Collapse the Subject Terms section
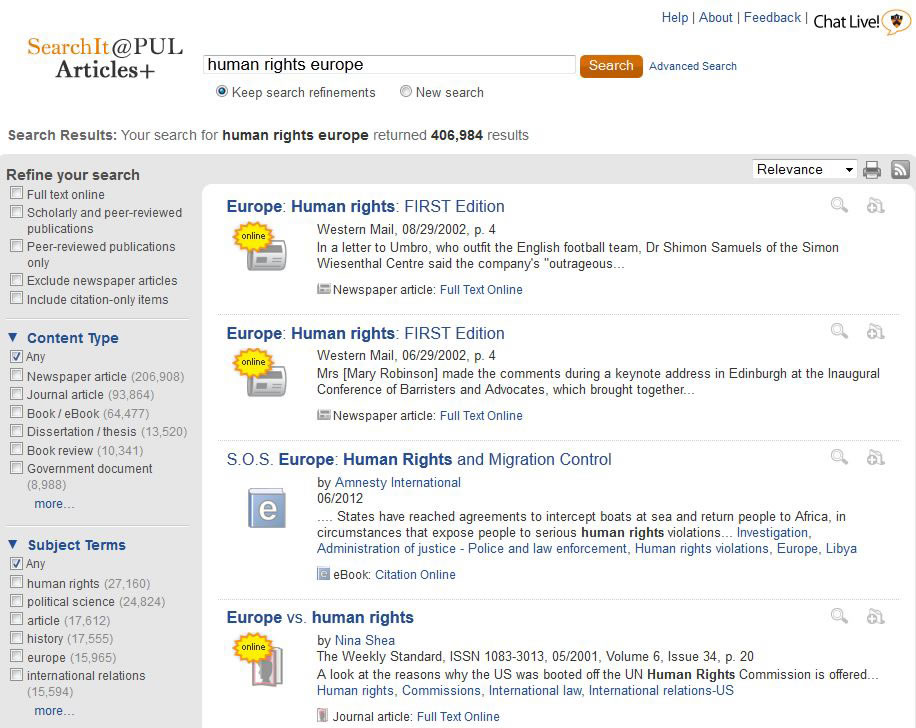 point(13,545)
